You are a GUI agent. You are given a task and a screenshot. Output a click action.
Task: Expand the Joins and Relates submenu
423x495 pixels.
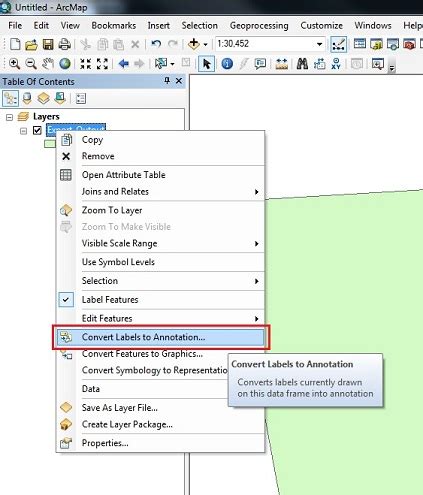pos(256,192)
